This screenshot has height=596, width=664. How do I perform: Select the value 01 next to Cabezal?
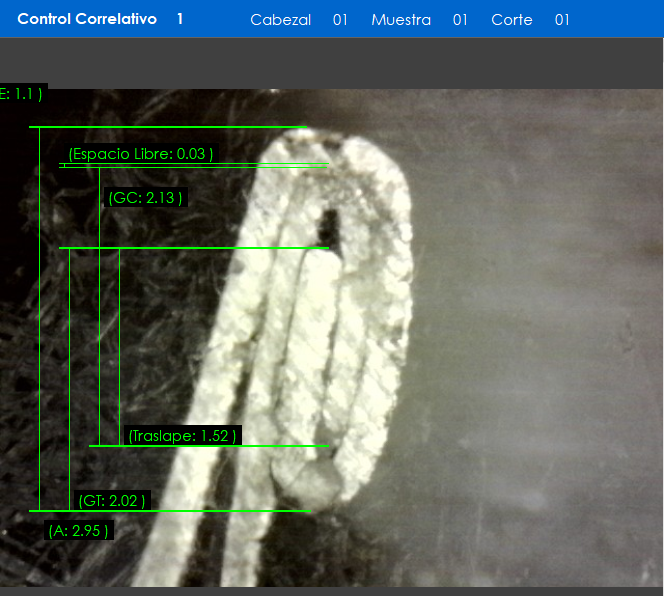click(x=340, y=20)
